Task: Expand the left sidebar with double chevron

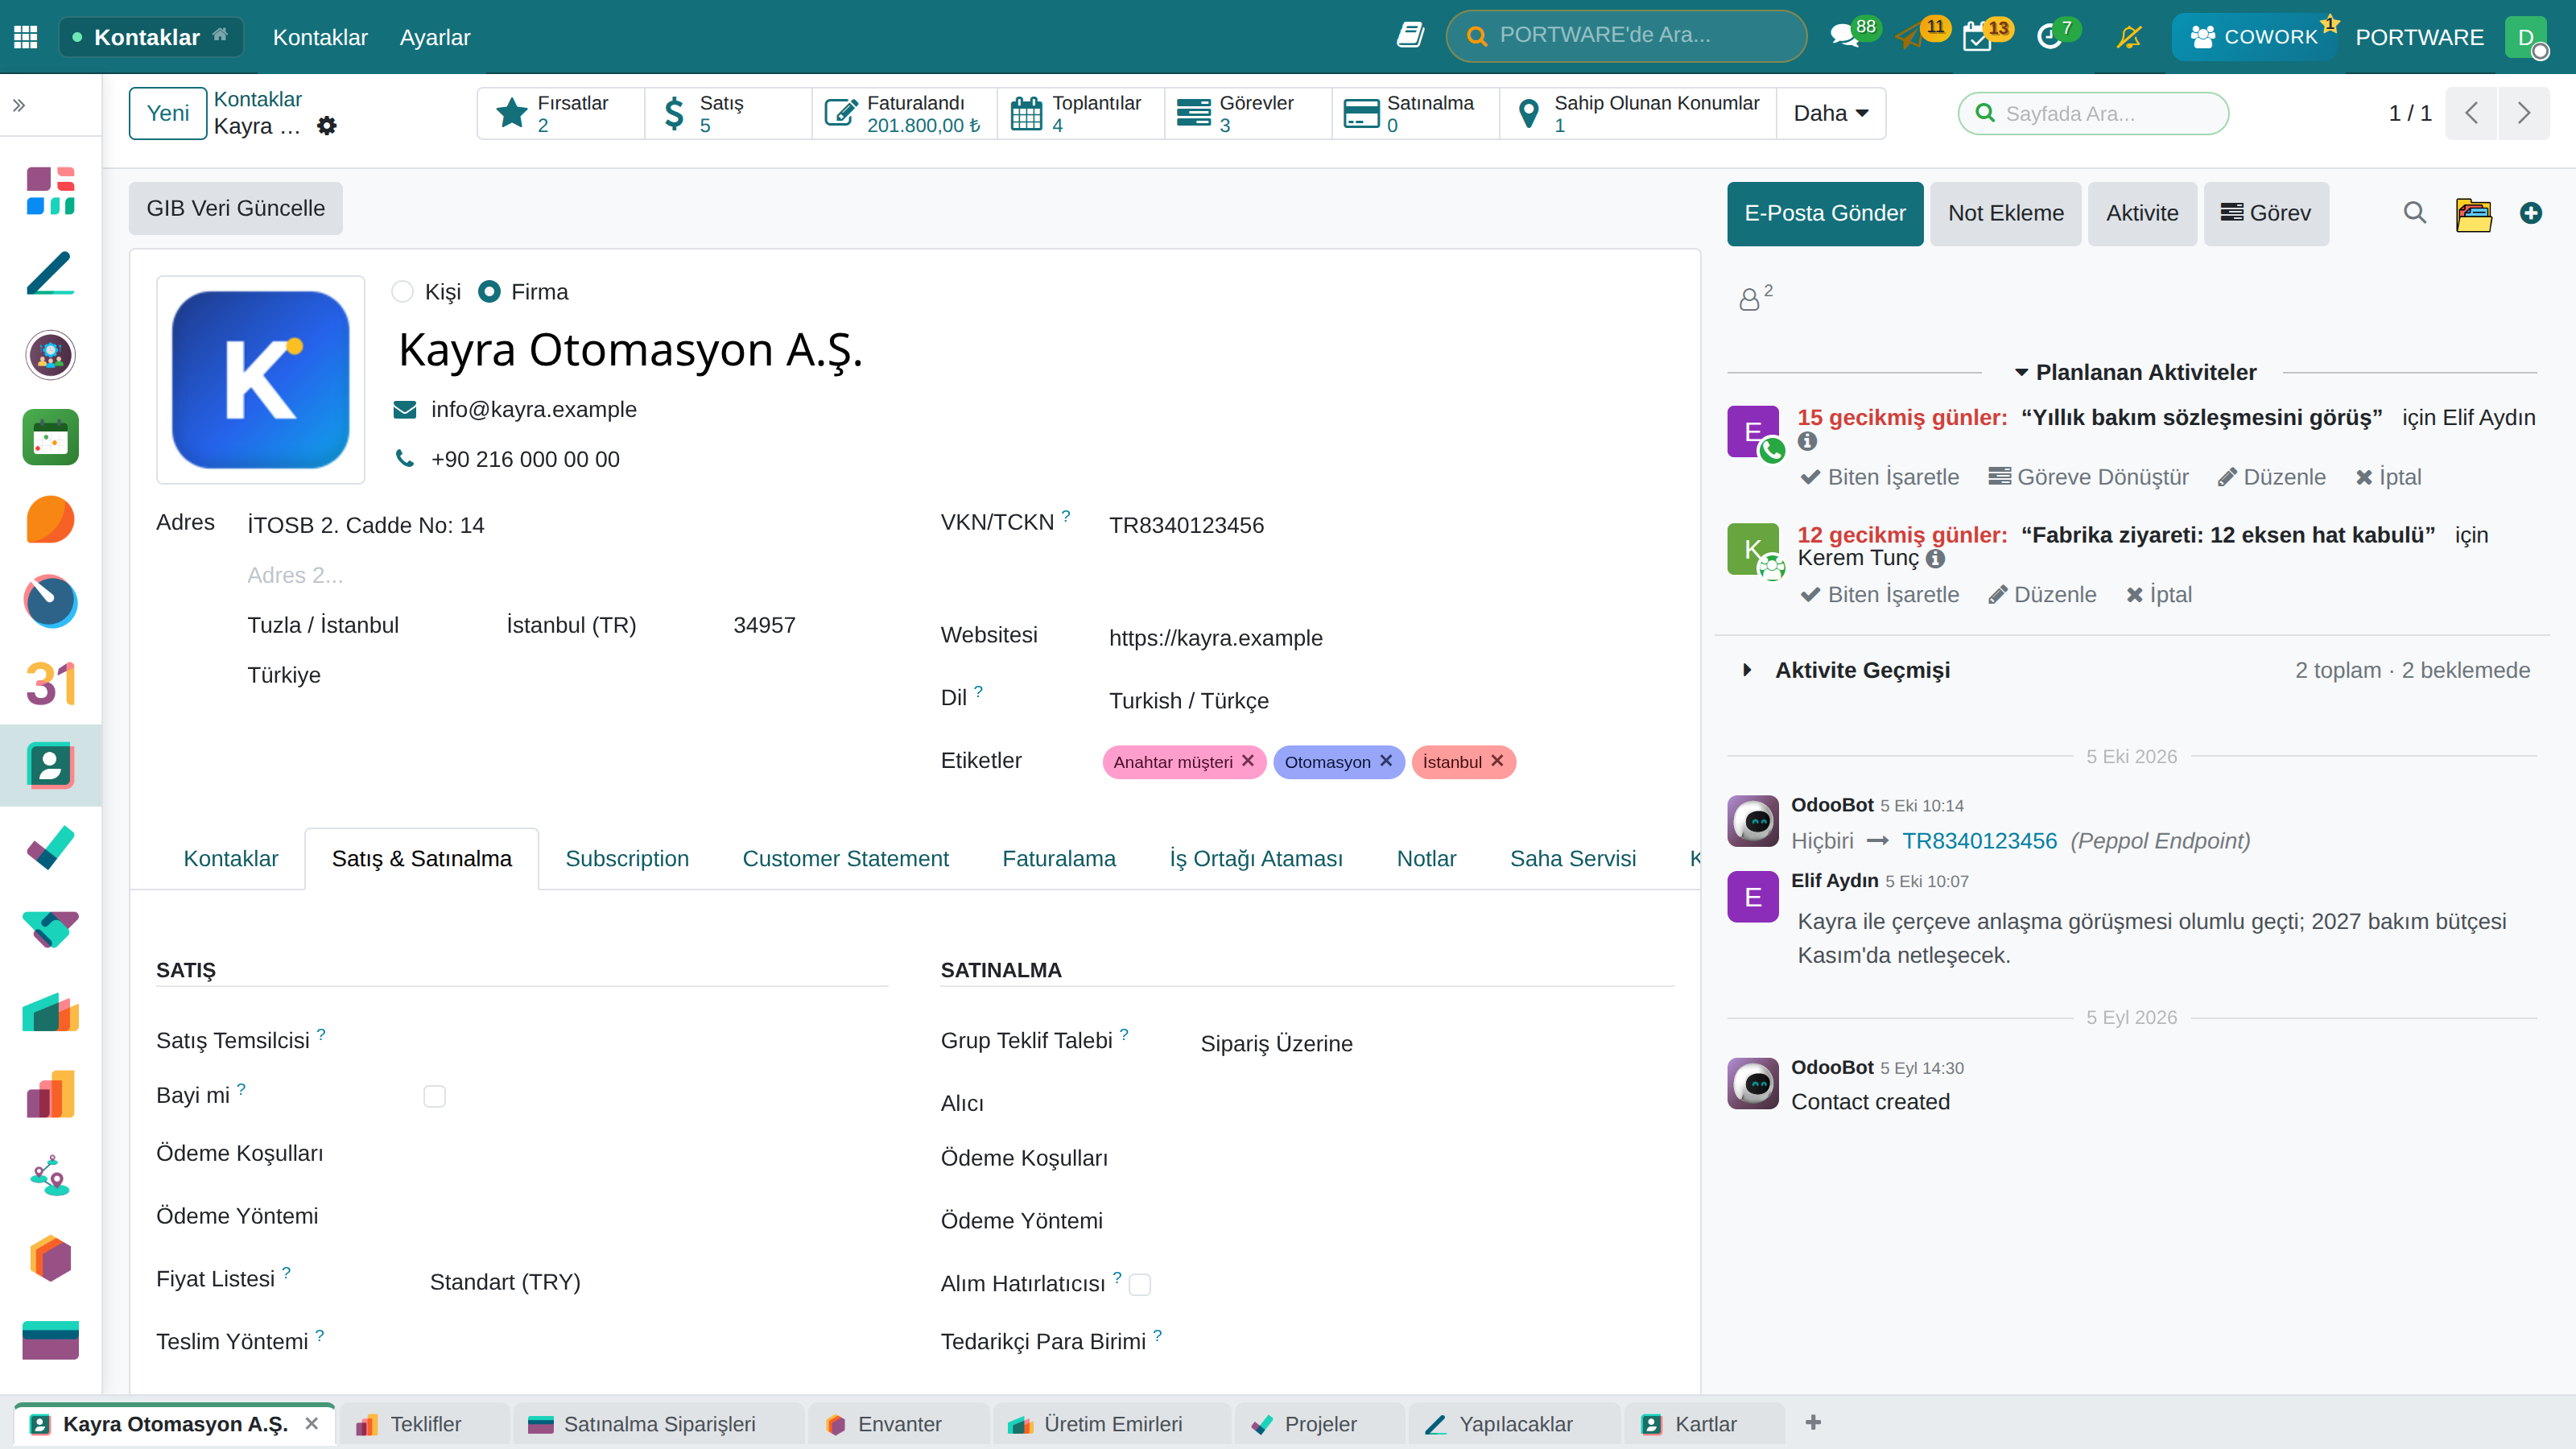Action: [19, 105]
